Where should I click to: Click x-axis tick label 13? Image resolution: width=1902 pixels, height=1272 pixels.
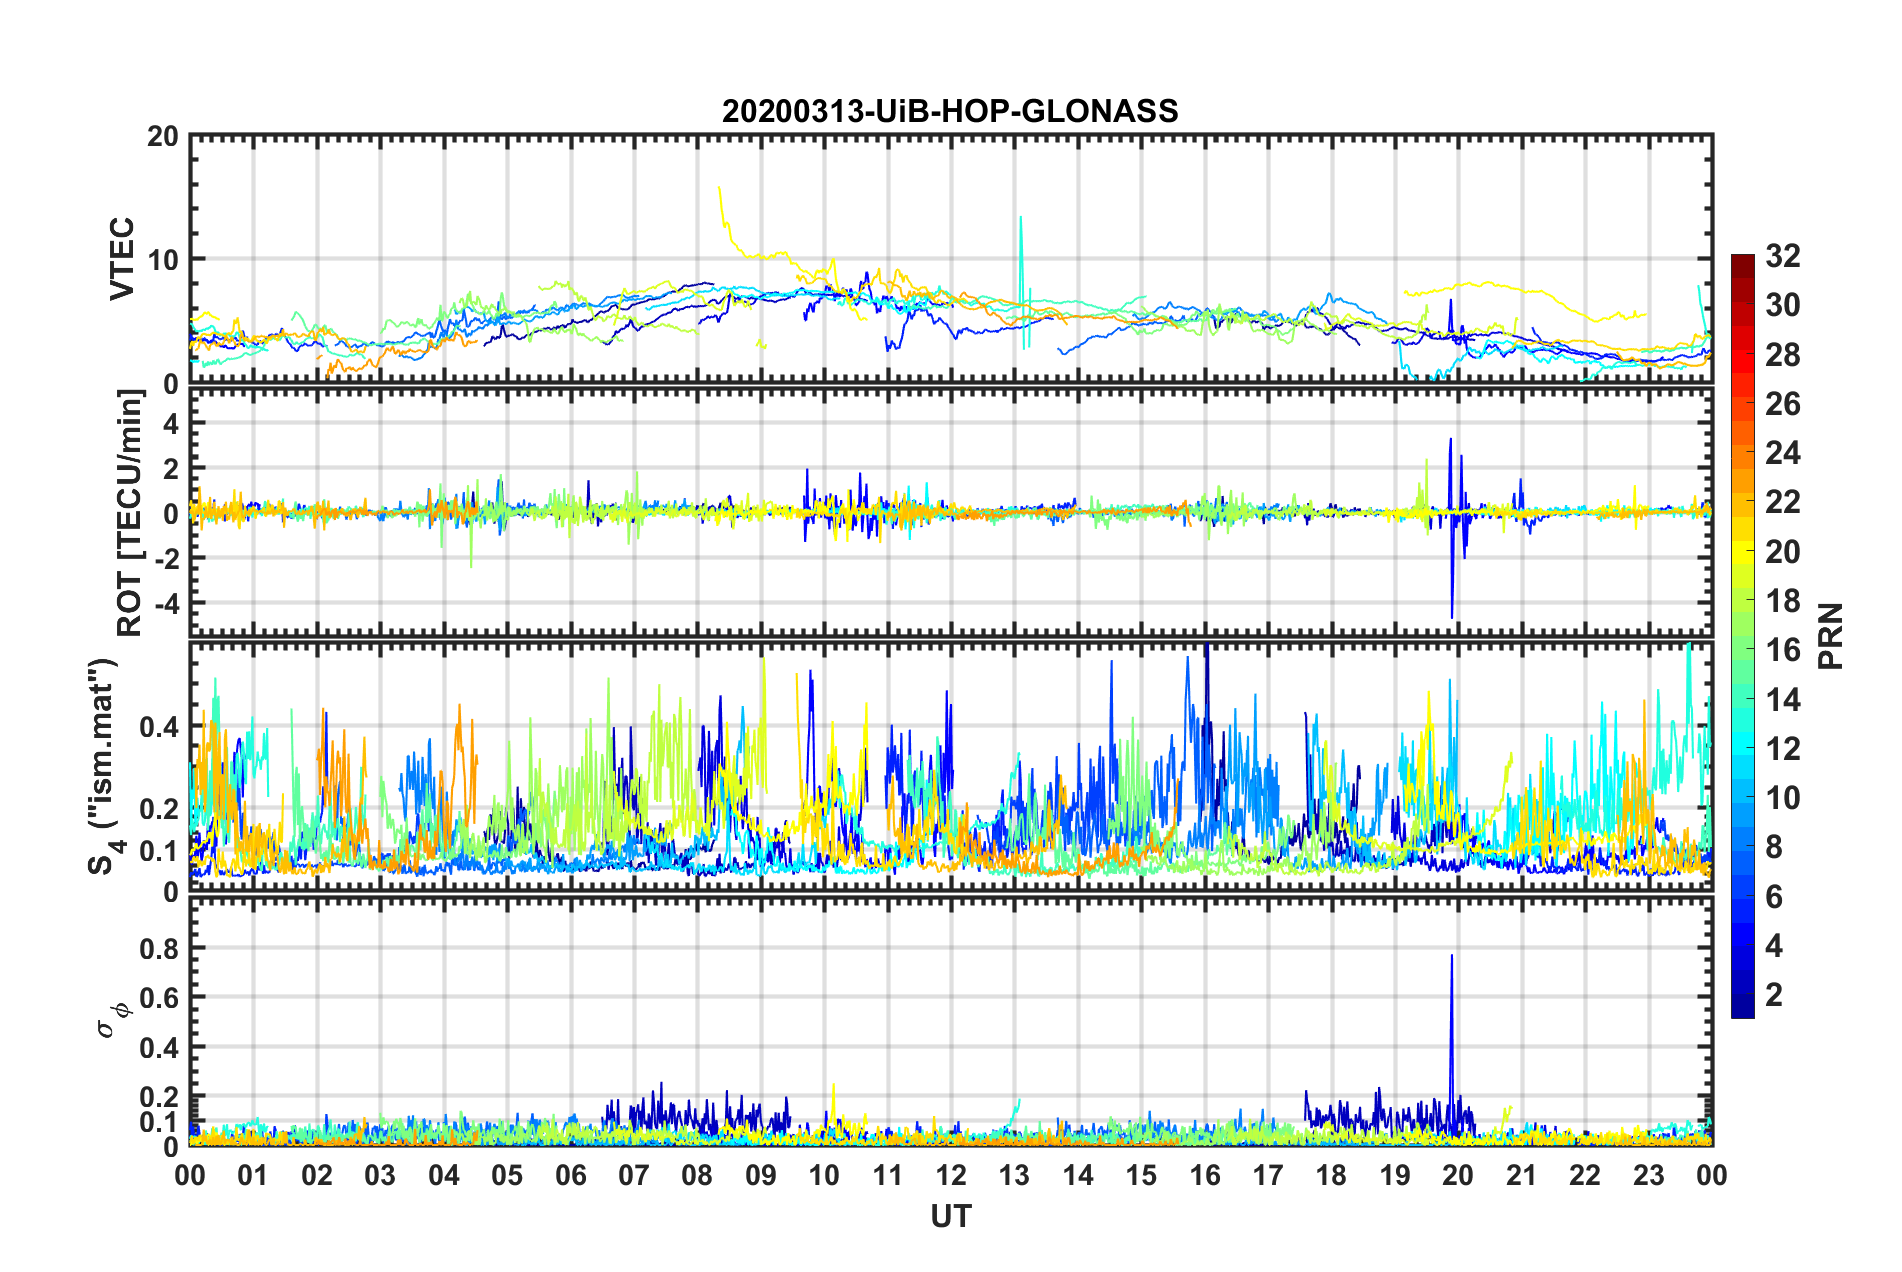click(1014, 1175)
